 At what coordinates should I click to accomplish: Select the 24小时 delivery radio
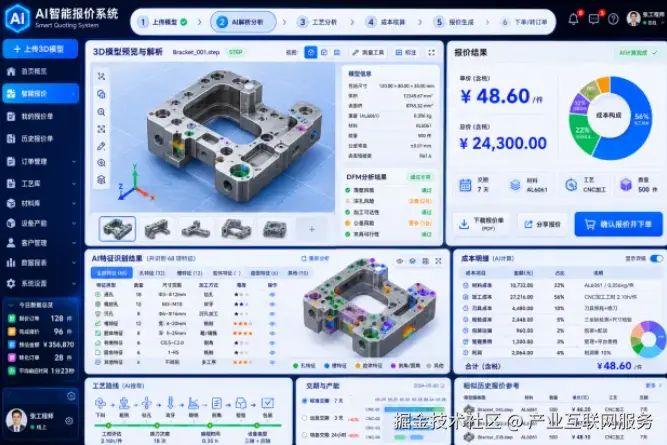pos(305,435)
